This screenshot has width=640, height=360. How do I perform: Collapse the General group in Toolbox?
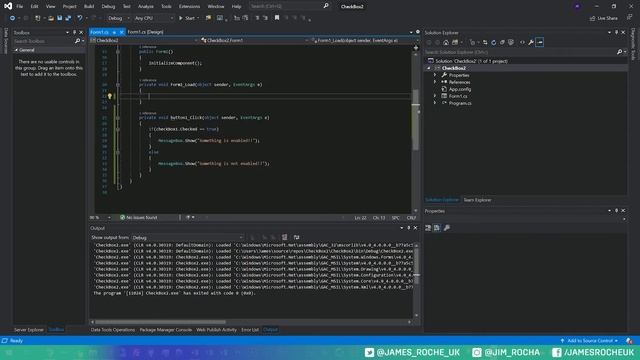17,50
